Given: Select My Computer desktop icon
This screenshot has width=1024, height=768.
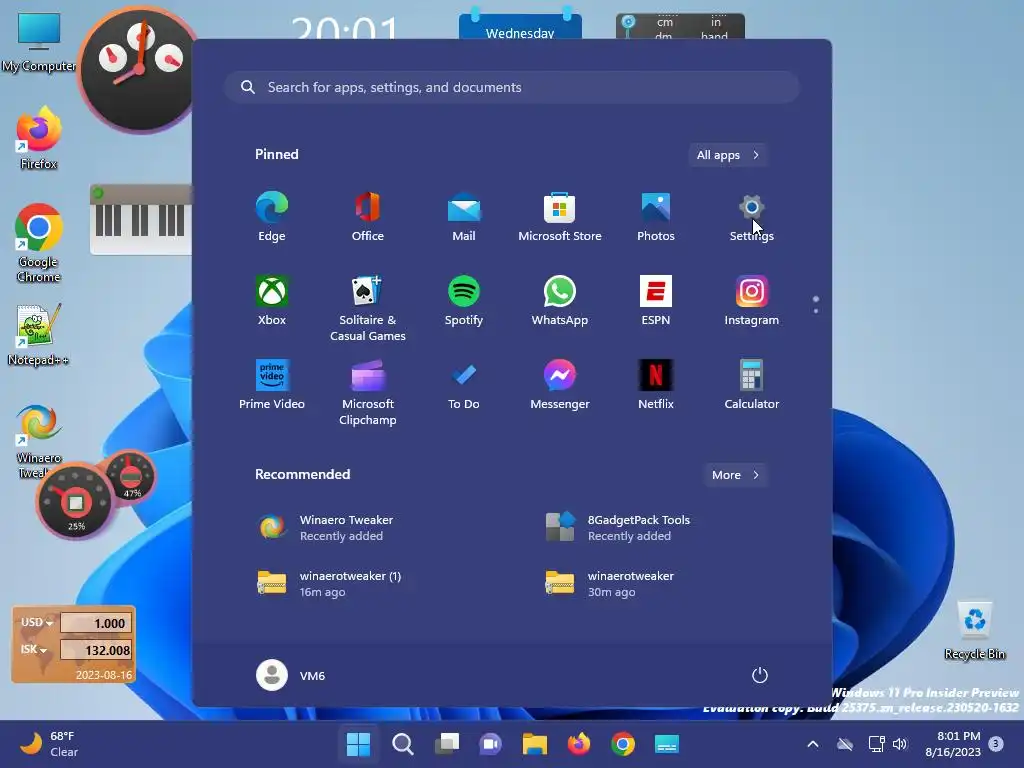Looking at the screenshot, I should coord(39,42).
